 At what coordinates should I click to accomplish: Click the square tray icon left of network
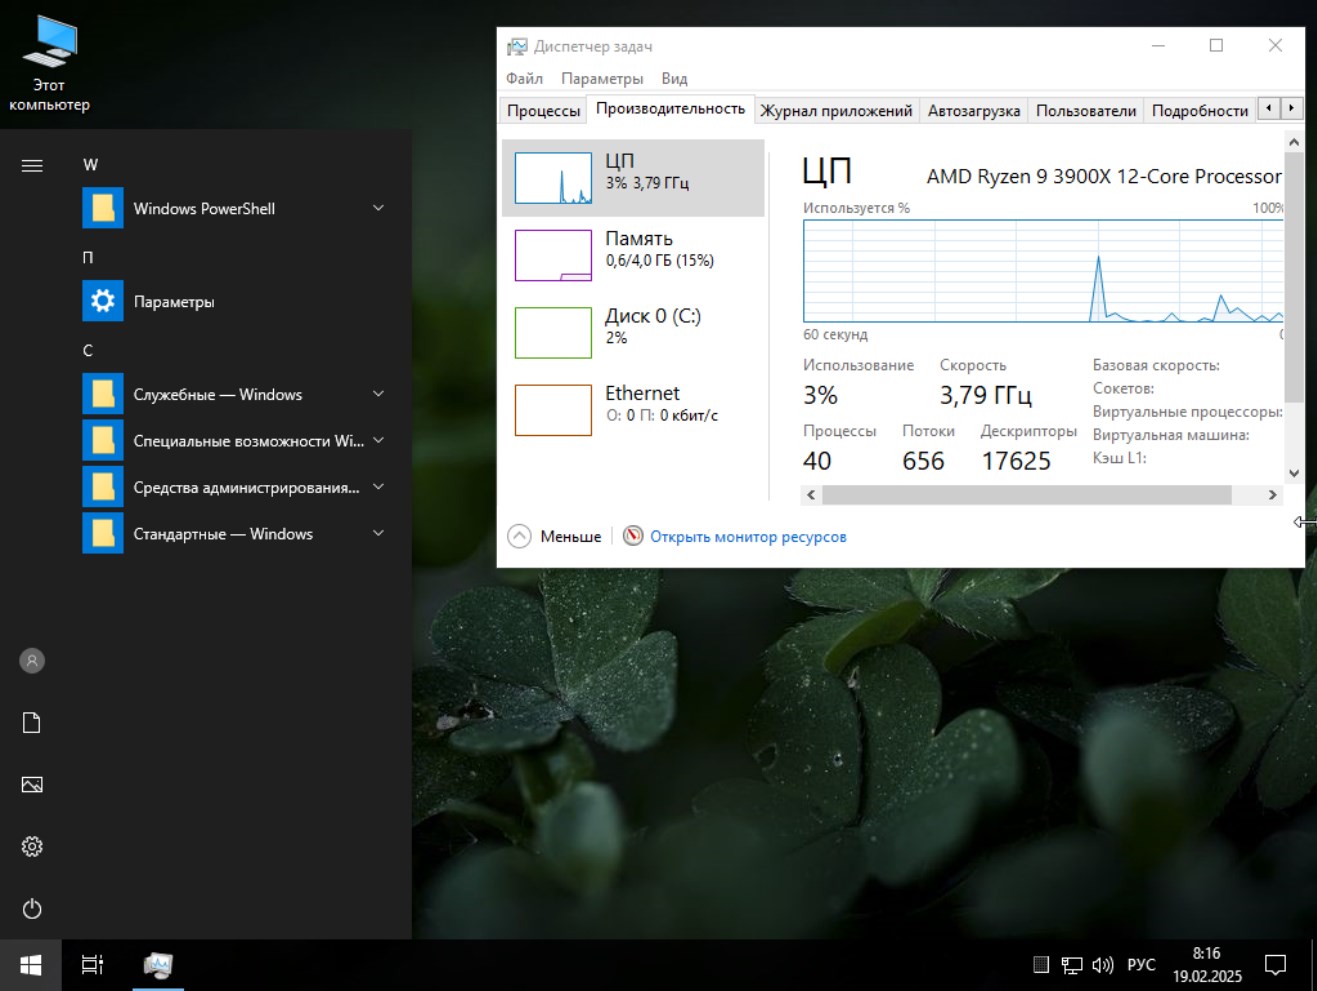1041,965
